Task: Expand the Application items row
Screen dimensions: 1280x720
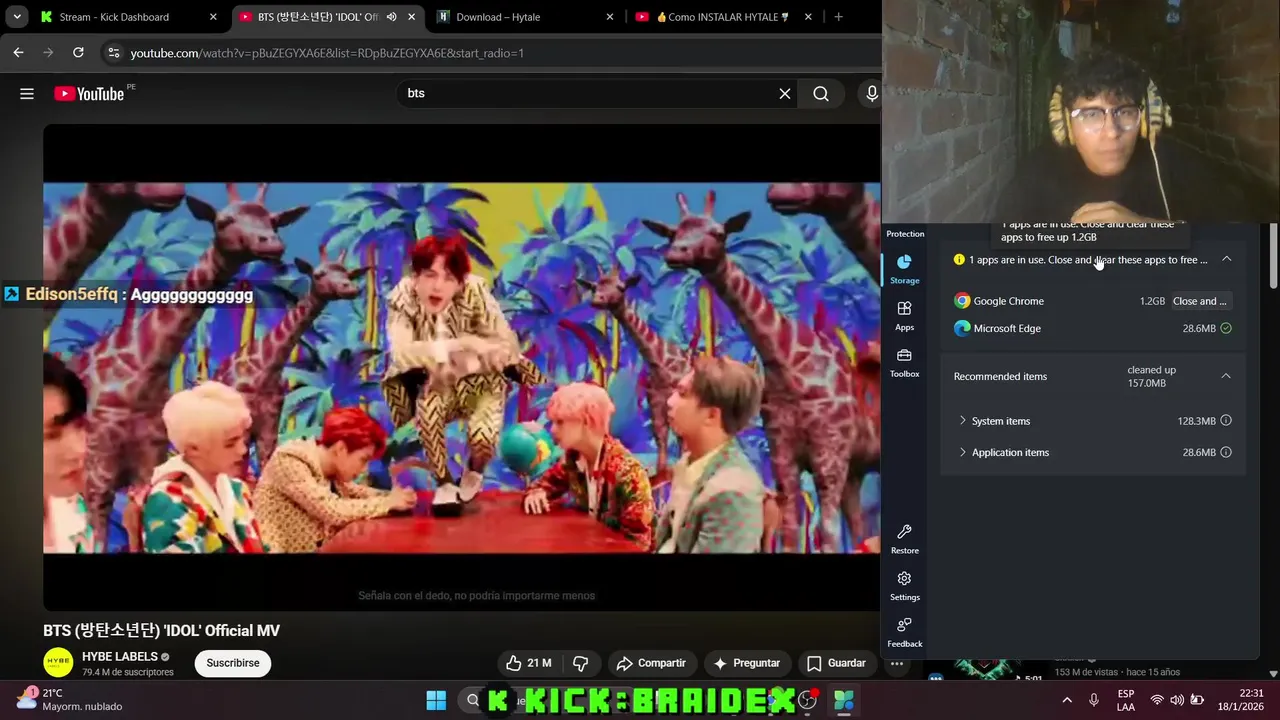Action: pos(1092,452)
